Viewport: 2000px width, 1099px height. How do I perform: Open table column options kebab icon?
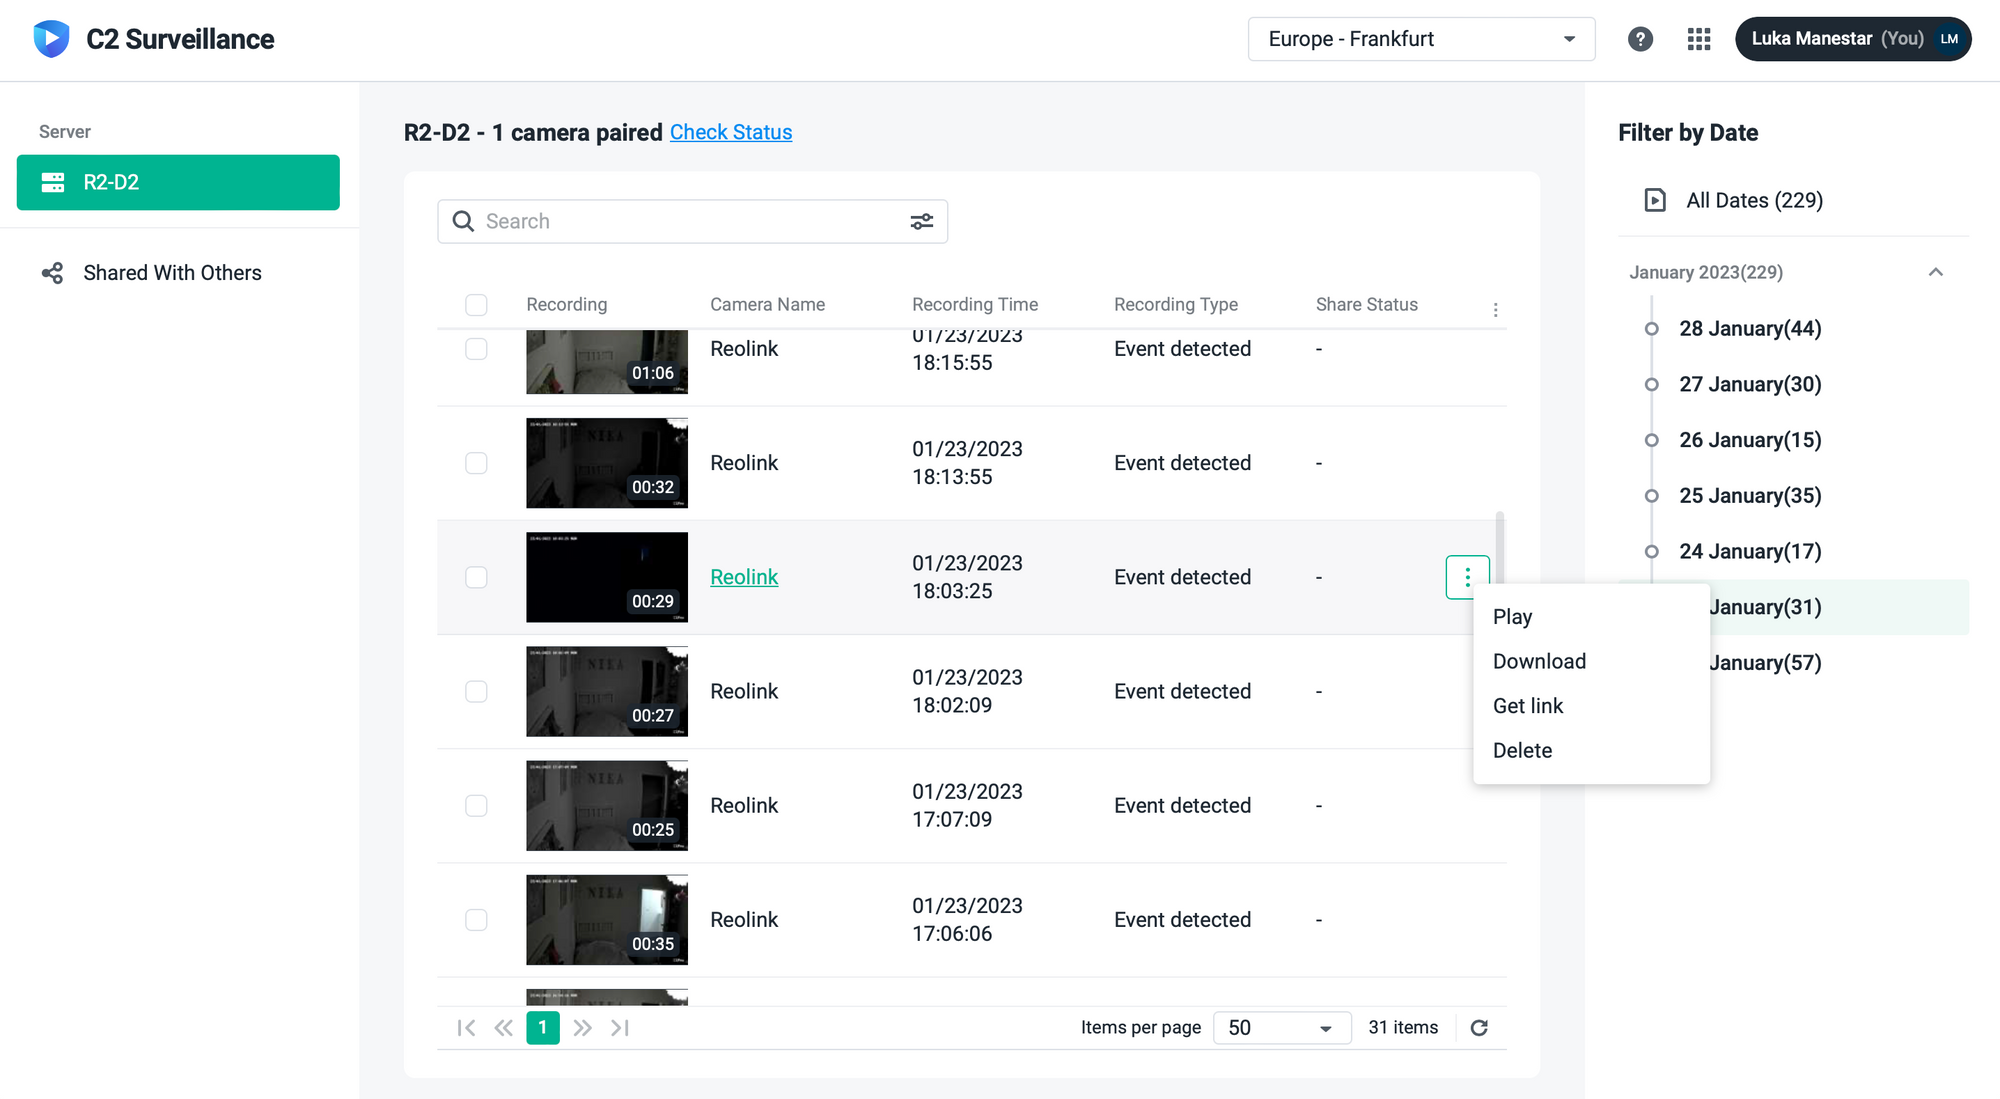[1495, 310]
